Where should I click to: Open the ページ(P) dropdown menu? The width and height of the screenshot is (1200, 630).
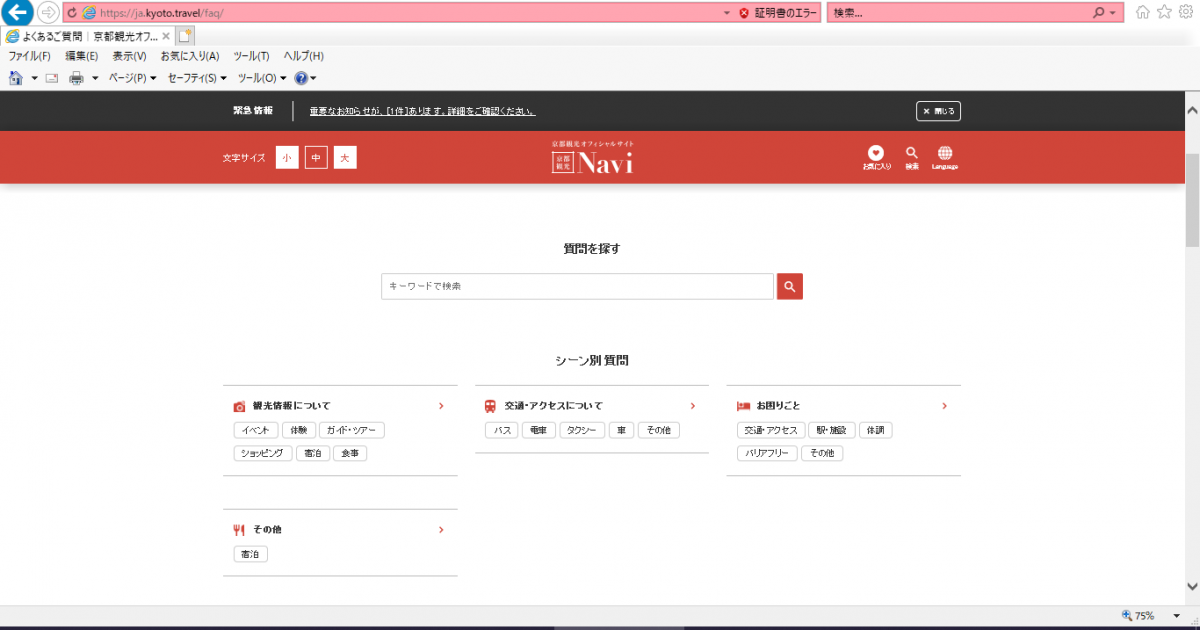pos(132,78)
